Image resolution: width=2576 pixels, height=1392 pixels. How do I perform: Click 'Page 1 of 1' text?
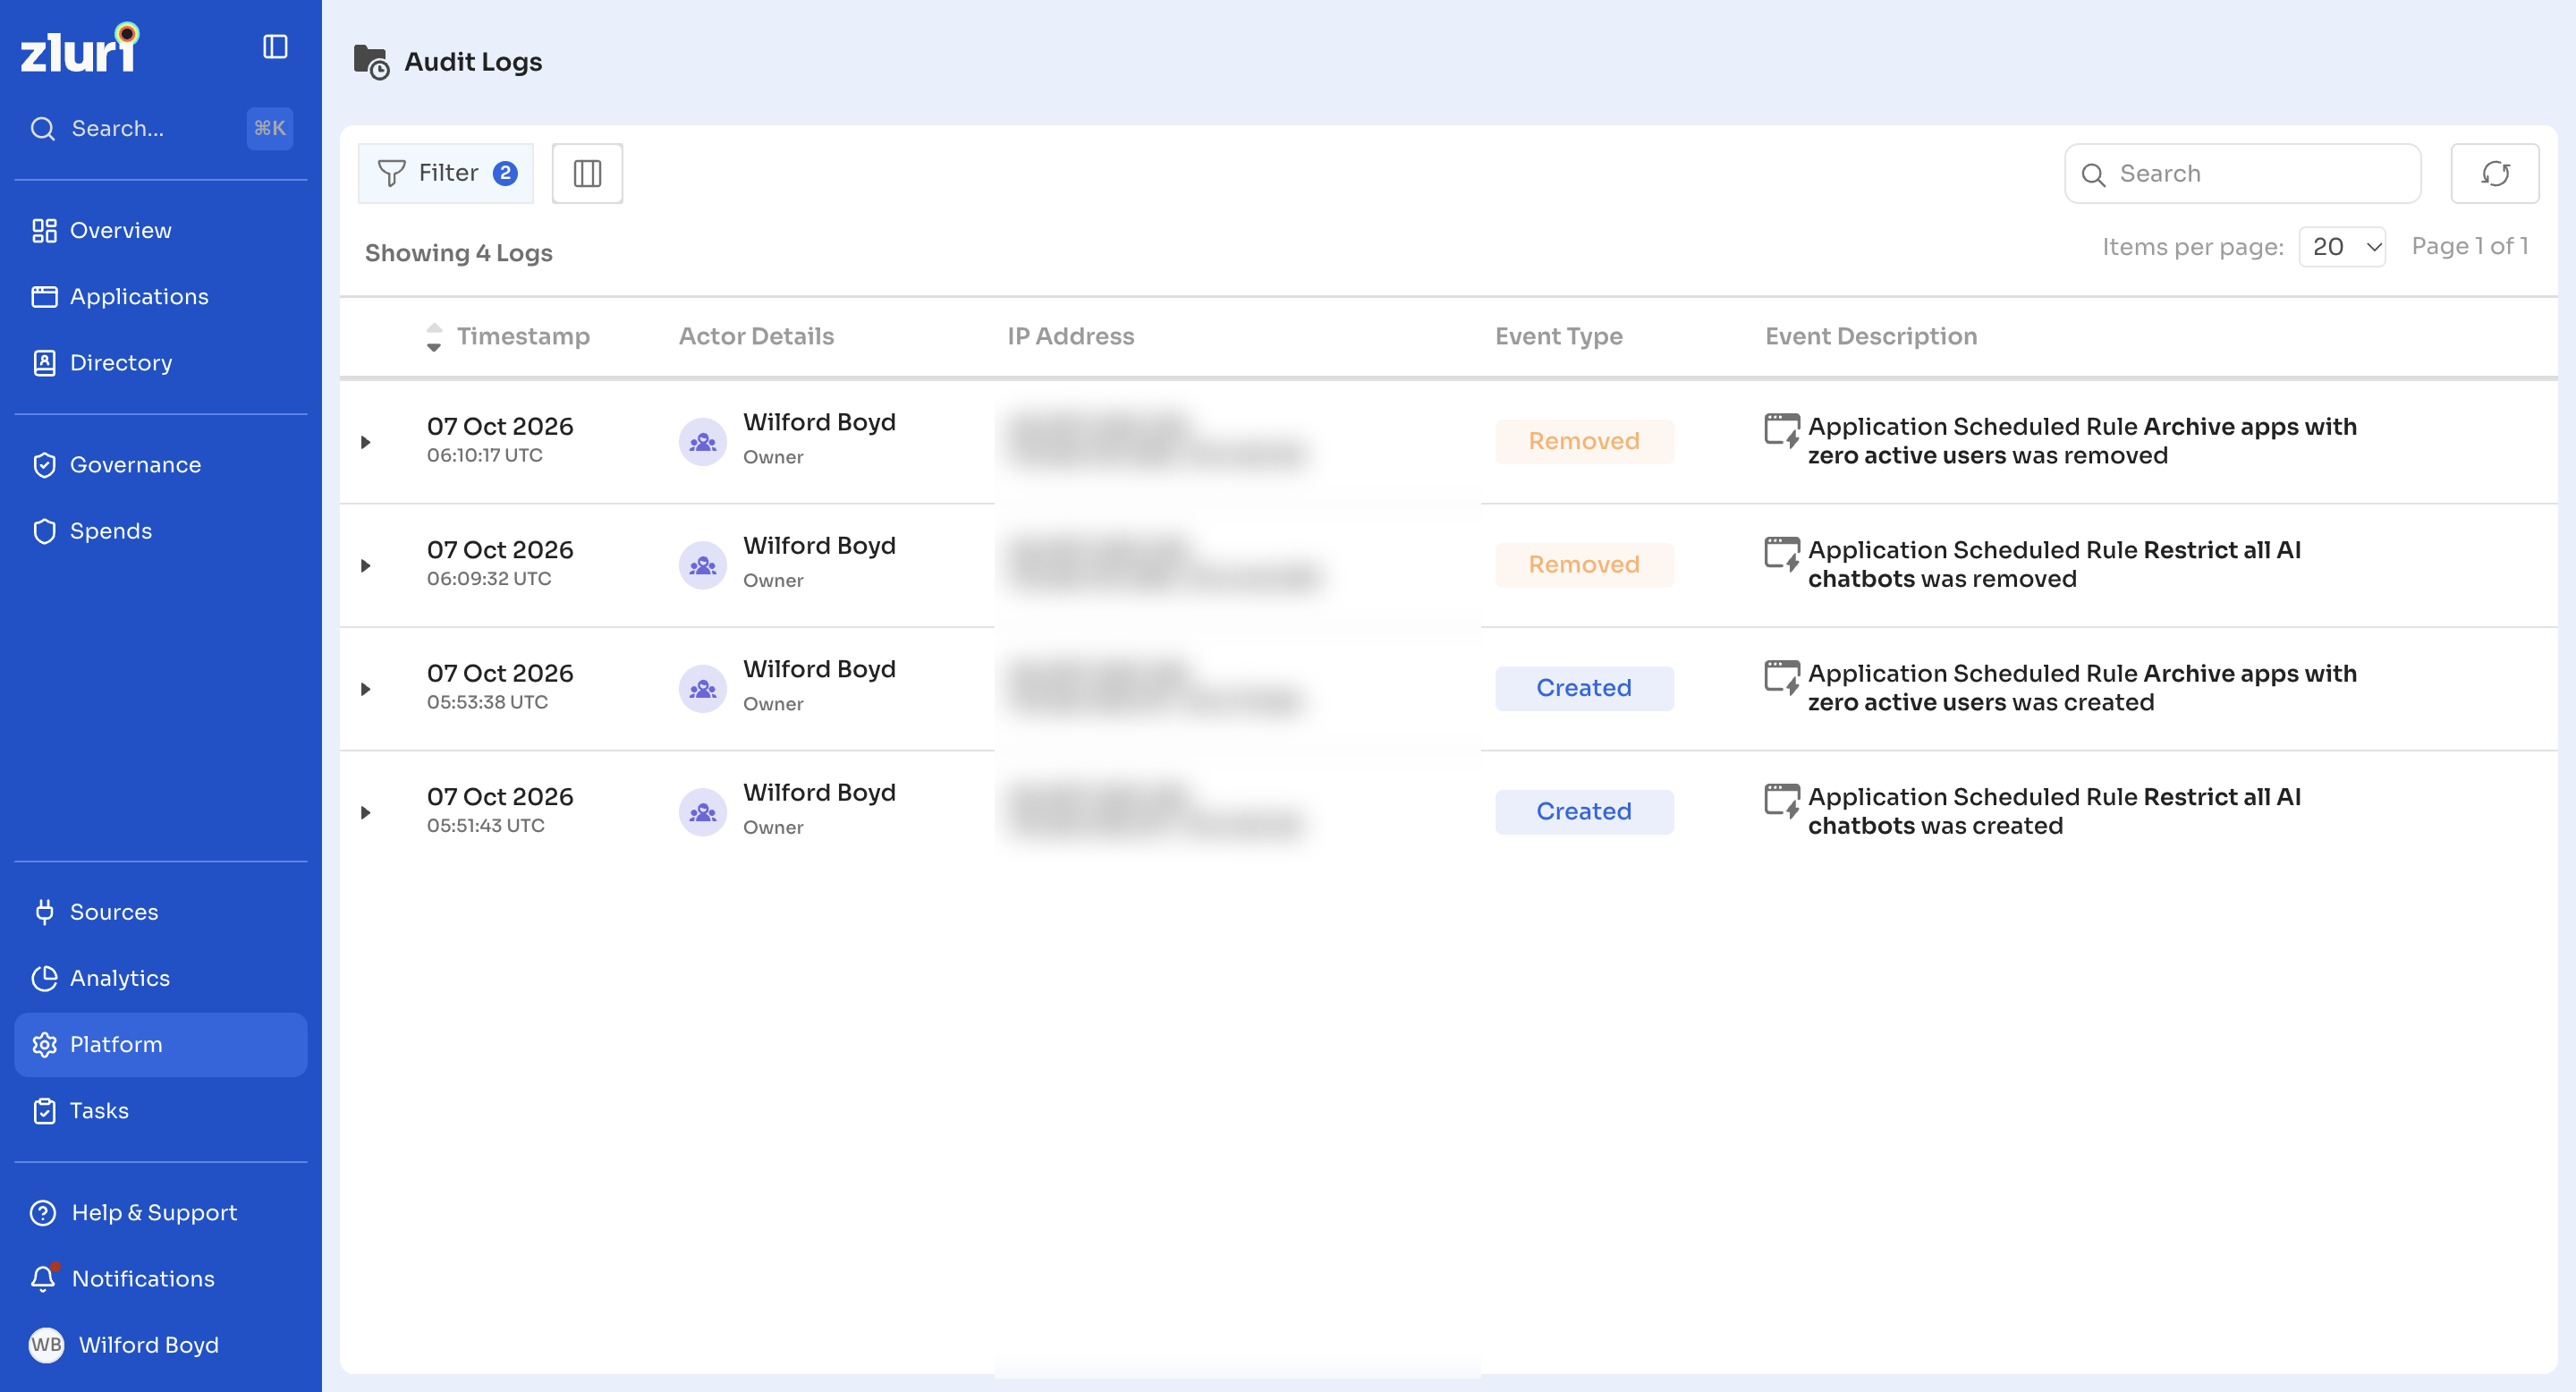click(x=2469, y=247)
